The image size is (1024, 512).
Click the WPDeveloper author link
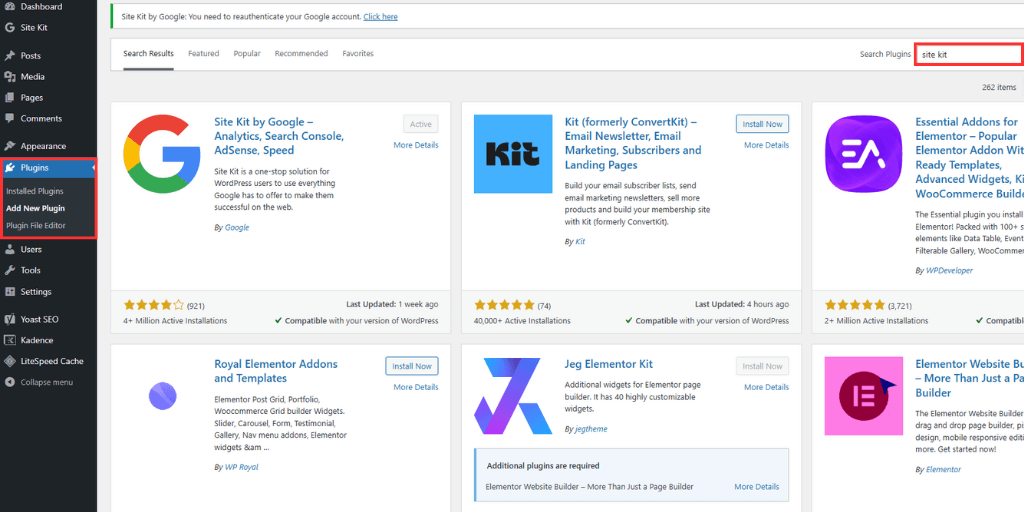coord(950,270)
